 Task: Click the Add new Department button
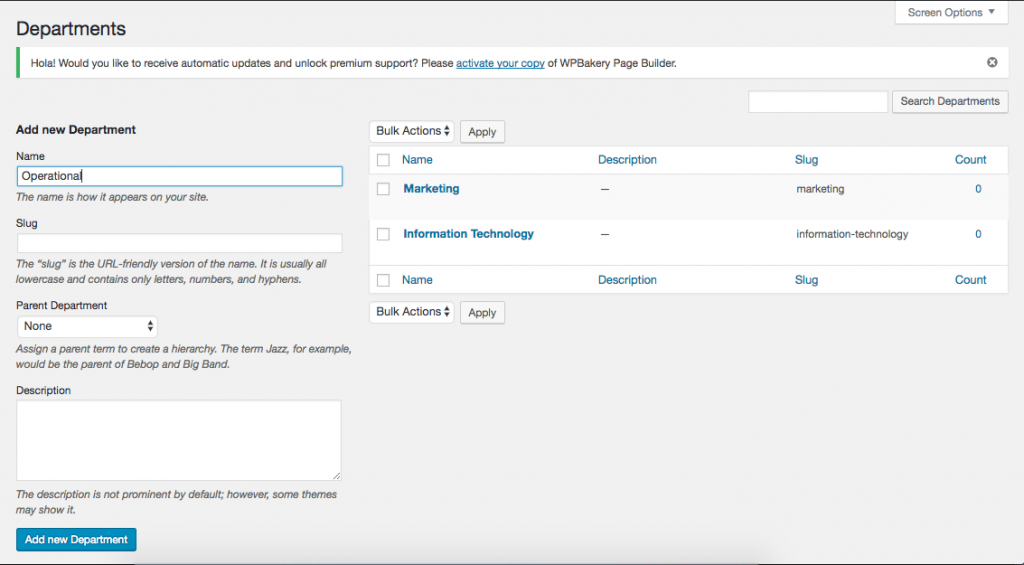(x=76, y=540)
